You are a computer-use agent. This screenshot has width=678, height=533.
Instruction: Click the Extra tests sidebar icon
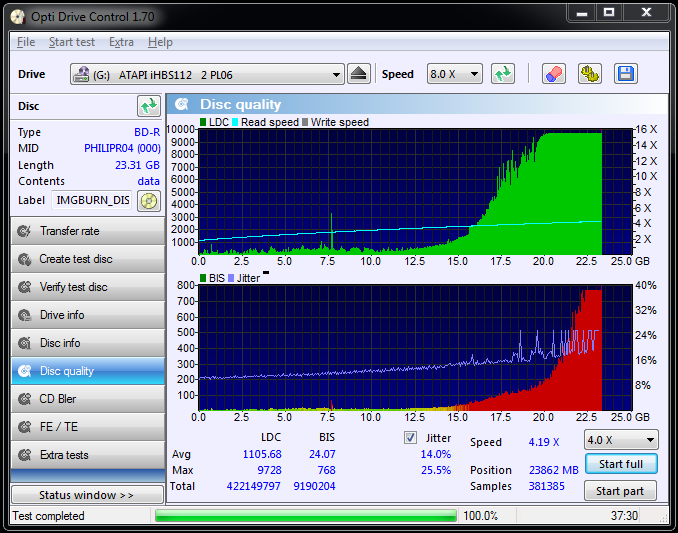point(24,455)
